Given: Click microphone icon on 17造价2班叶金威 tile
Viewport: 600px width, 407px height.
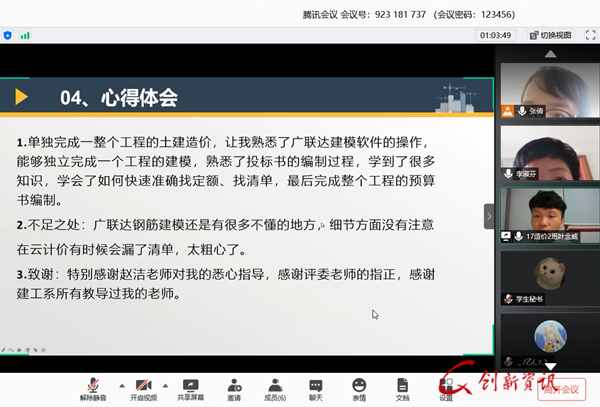Looking at the screenshot, I should pyautogui.click(x=518, y=236).
